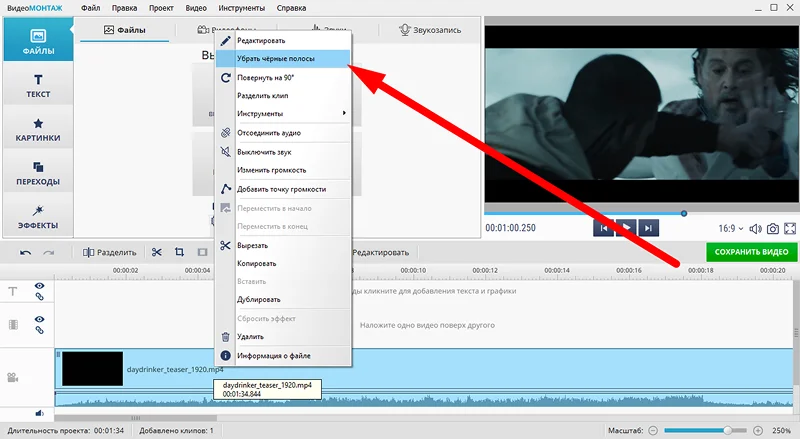
Task: Click the audio track speaker icon
Action: [40, 413]
